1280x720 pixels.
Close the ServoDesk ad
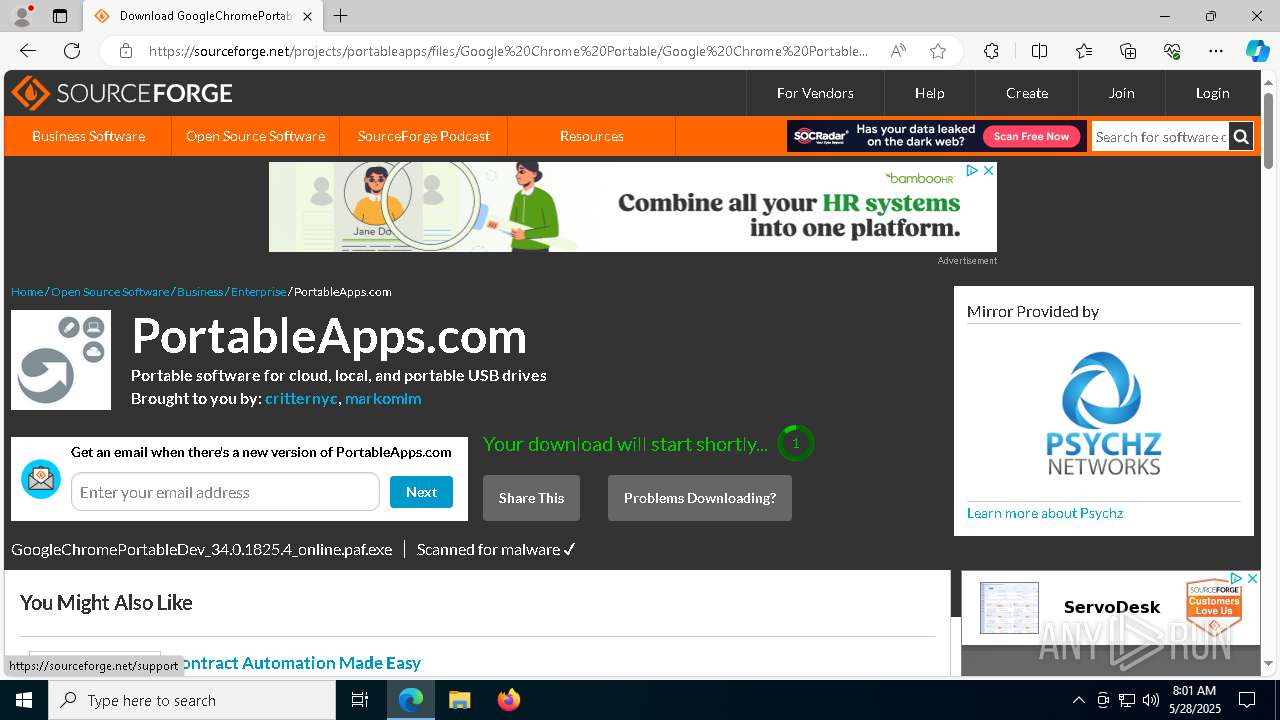click(x=1252, y=579)
